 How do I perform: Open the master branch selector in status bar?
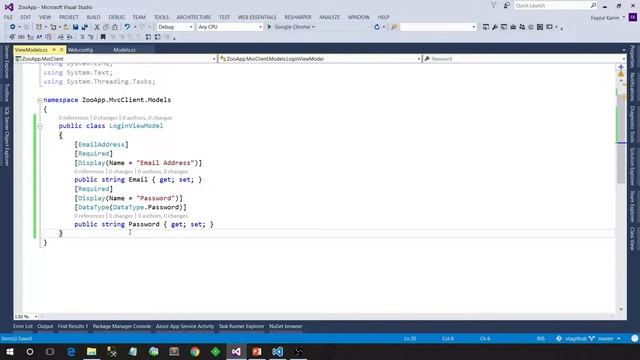(x=606, y=338)
